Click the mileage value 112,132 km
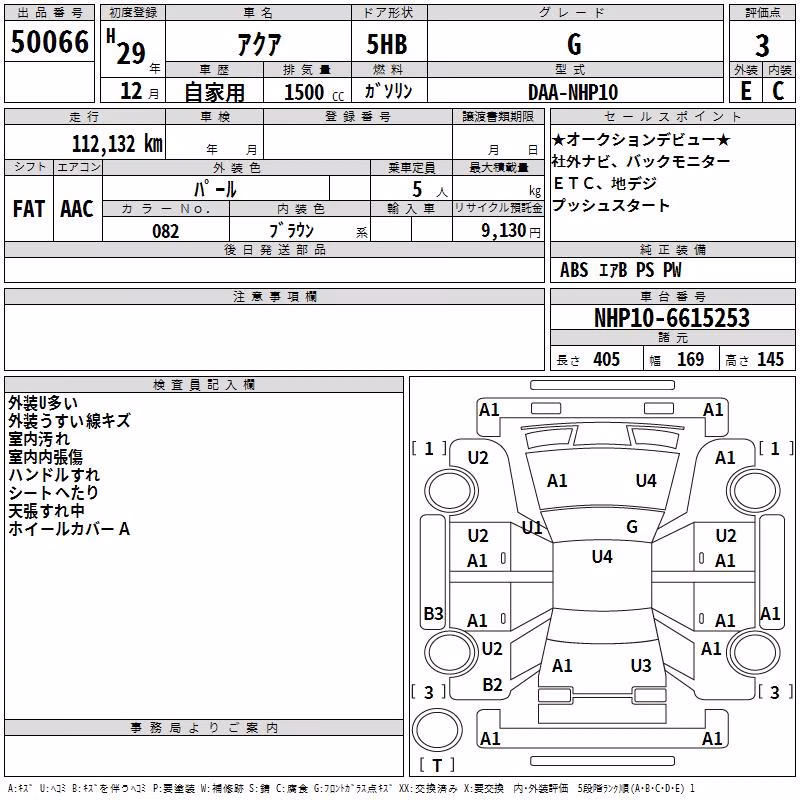 pyautogui.click(x=117, y=143)
